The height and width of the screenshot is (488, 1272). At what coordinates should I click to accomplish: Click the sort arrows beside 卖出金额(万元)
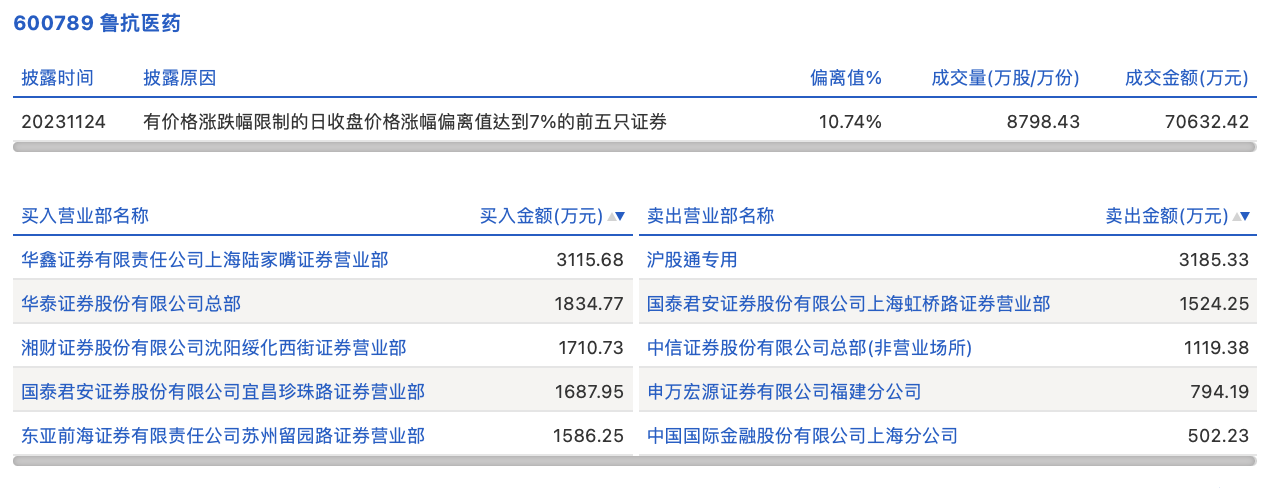(x=1240, y=216)
